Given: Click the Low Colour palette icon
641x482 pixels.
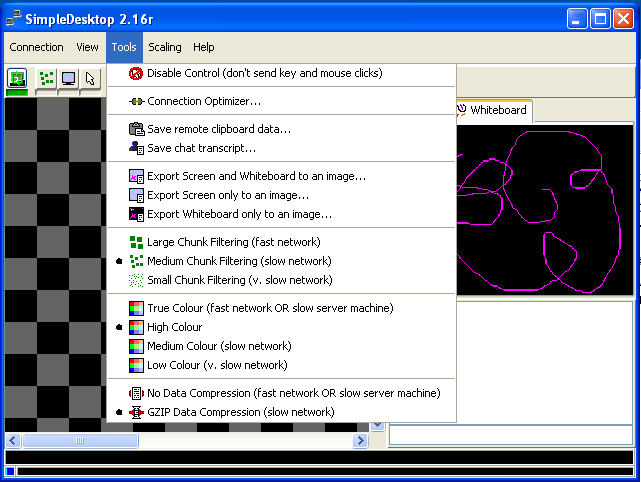Looking at the screenshot, I should click(x=136, y=365).
